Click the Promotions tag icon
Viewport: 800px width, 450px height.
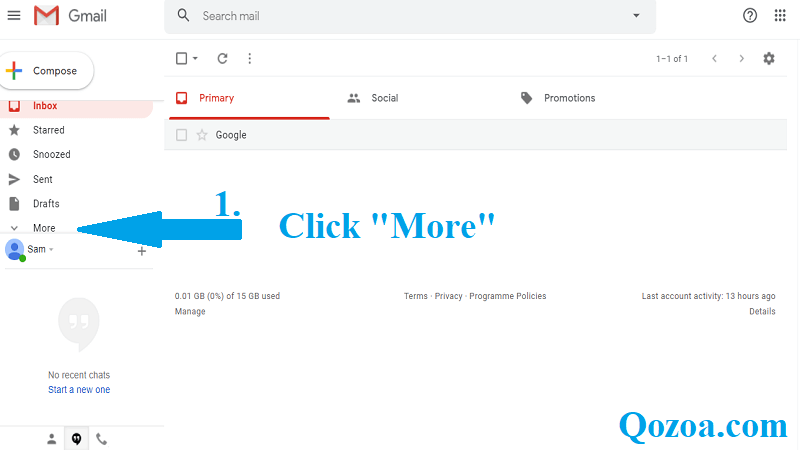coord(527,98)
